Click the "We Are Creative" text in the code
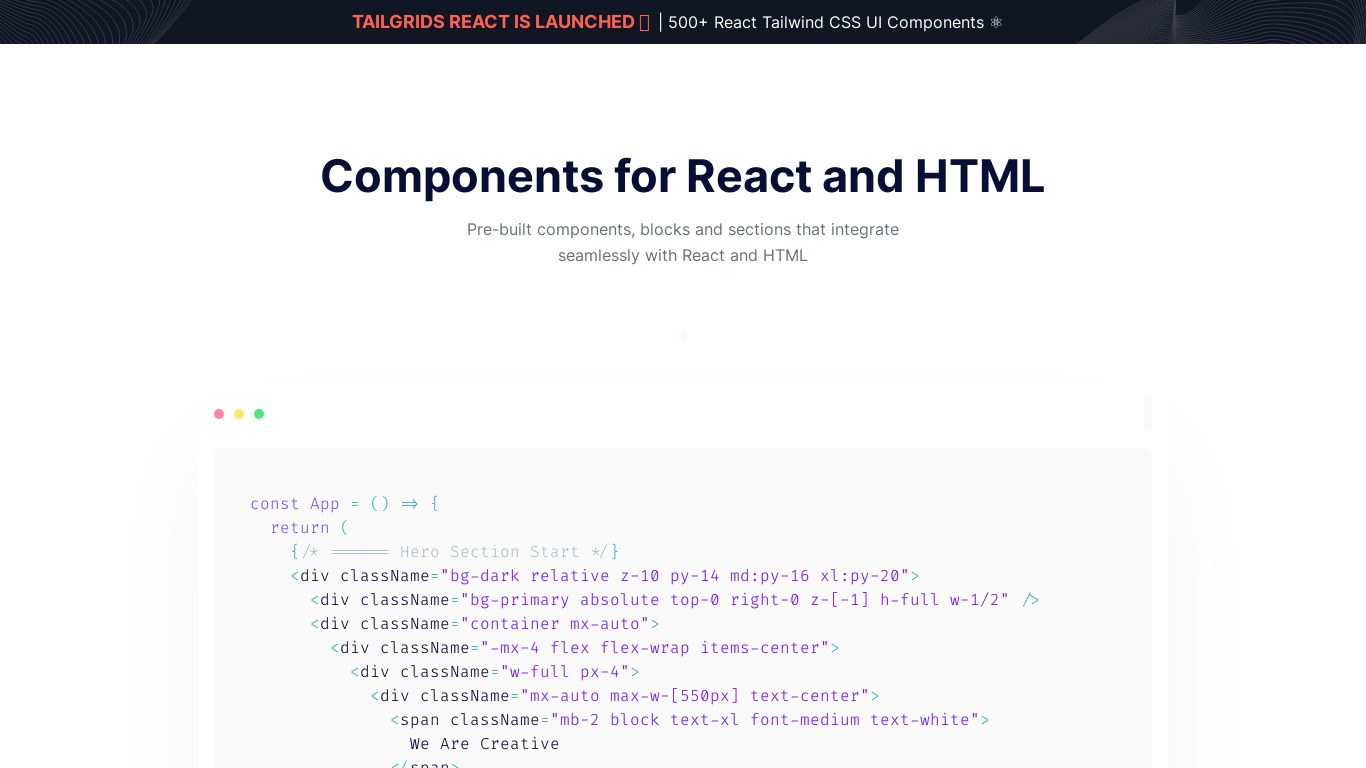 click(x=485, y=744)
